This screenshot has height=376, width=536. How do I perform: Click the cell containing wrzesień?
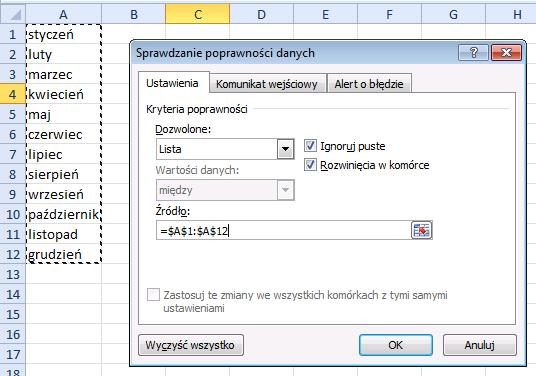[64, 194]
